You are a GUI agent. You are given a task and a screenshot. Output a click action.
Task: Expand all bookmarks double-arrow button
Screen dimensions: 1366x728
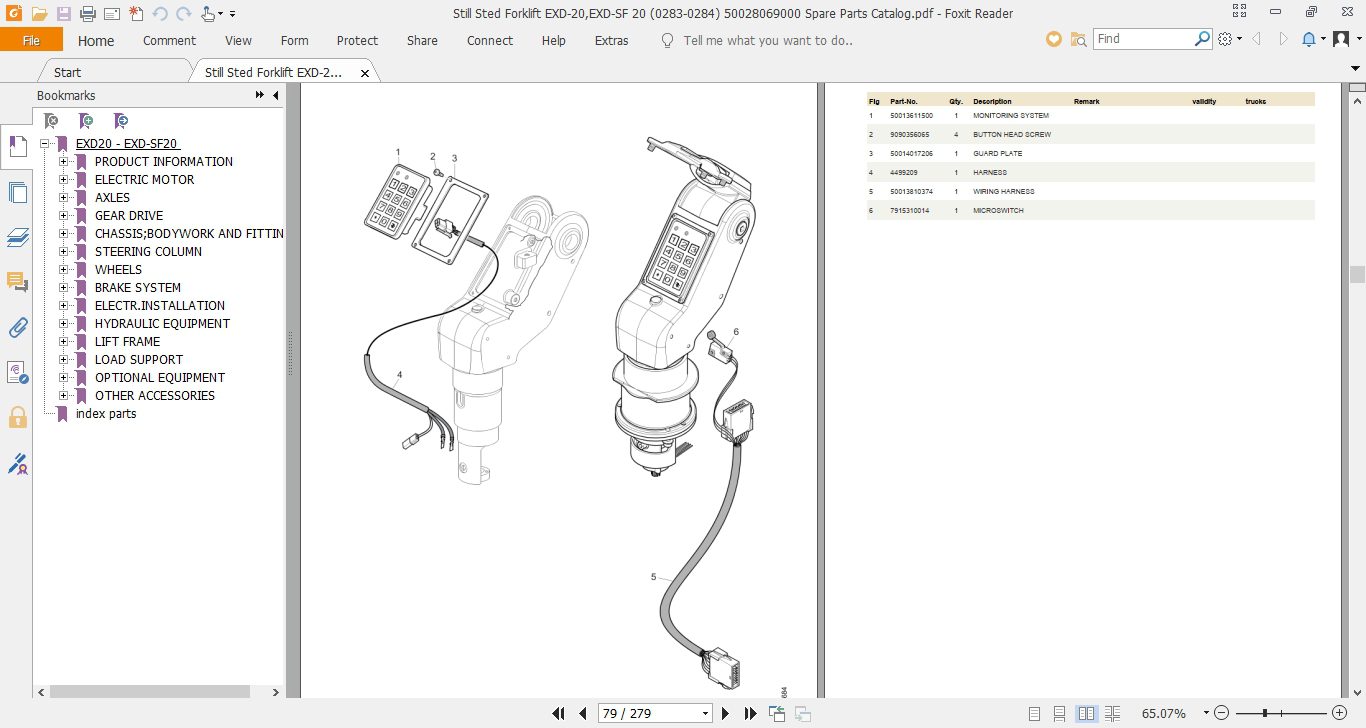(x=260, y=95)
